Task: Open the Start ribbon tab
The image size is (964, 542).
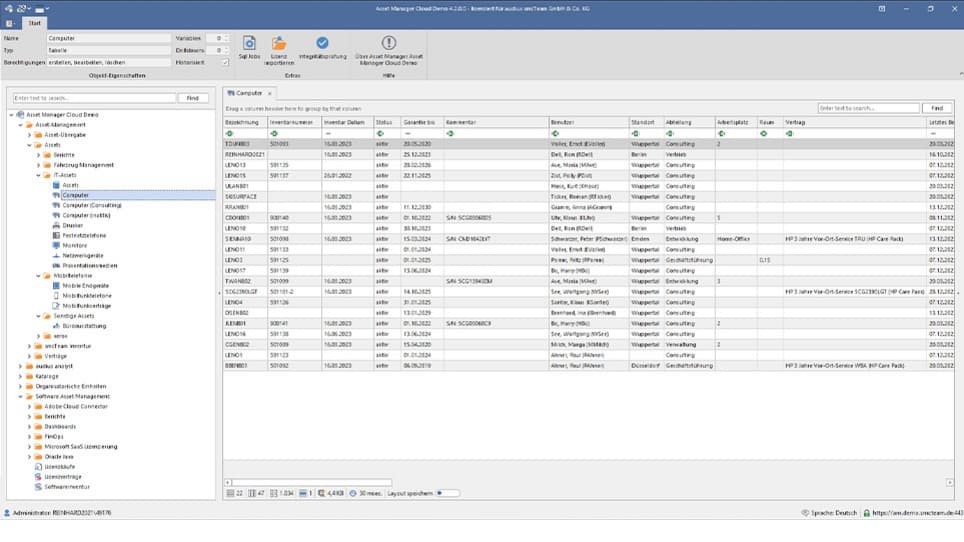Action: [34, 23]
